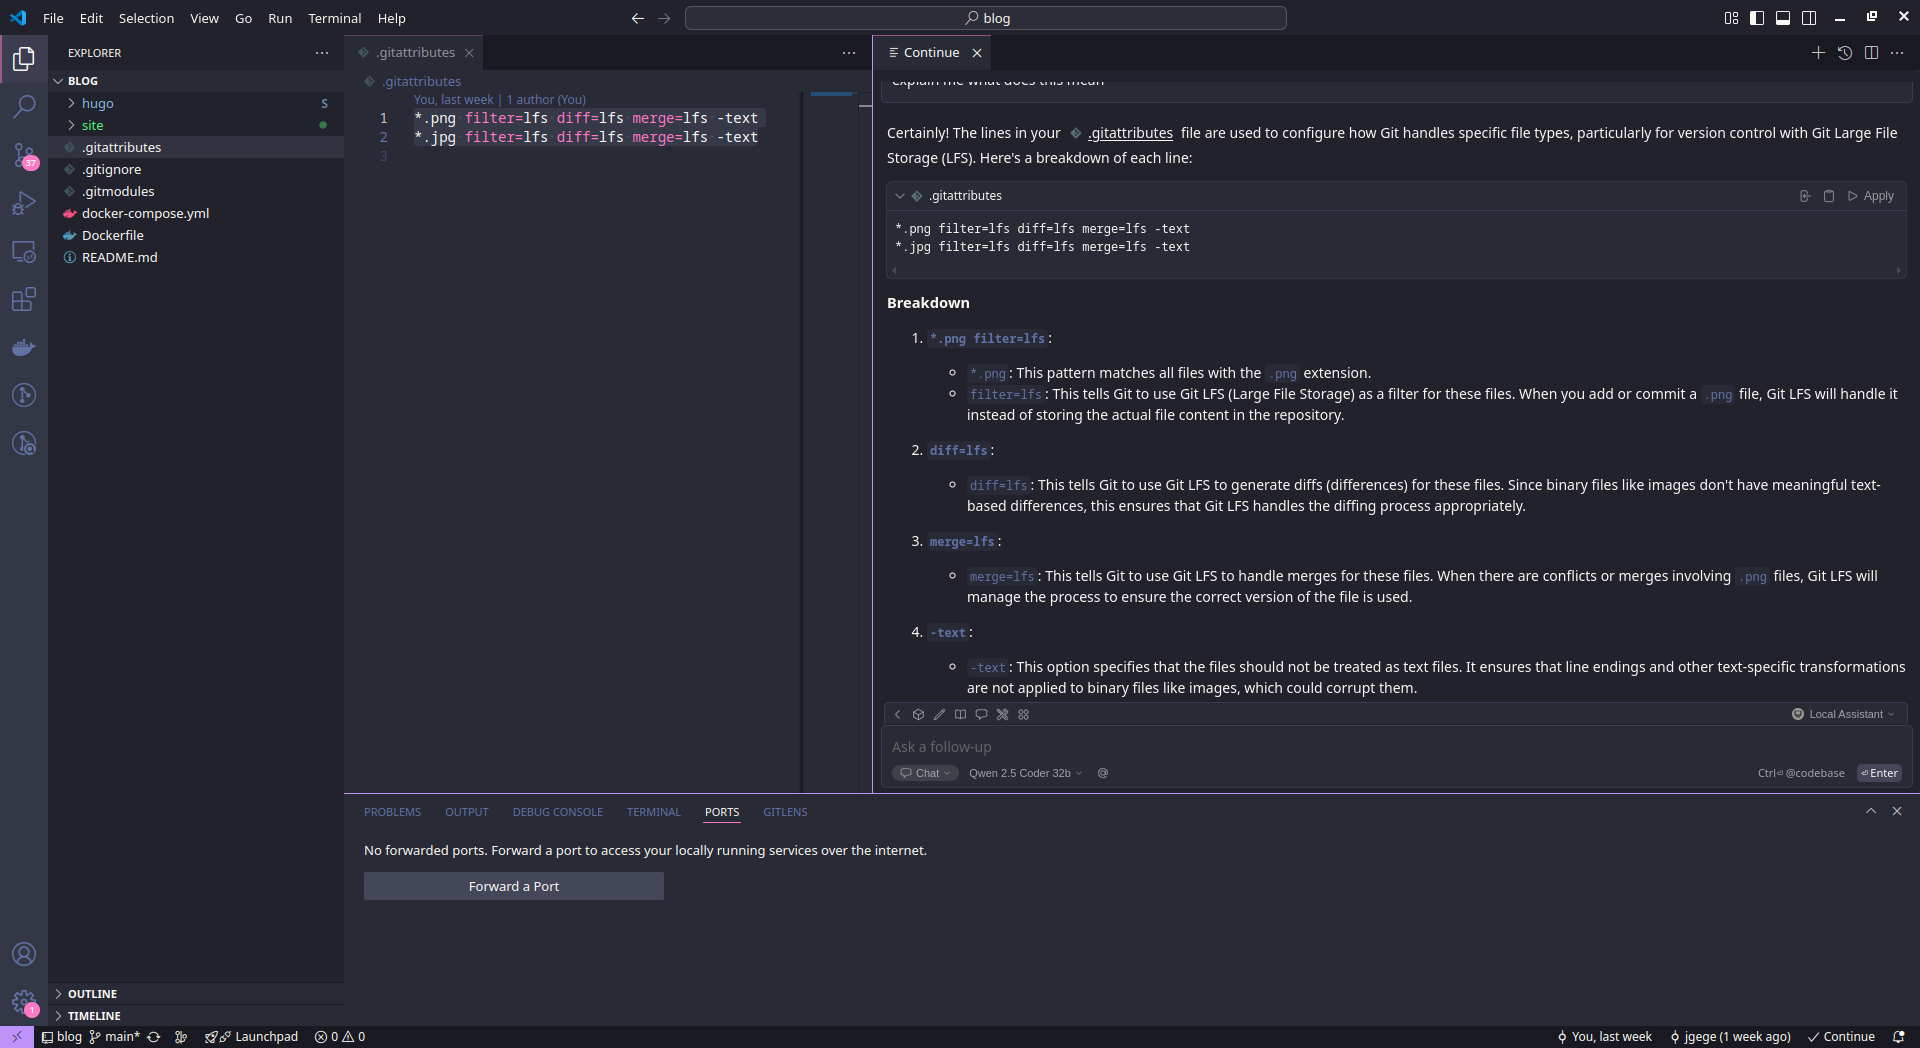The height and width of the screenshot is (1048, 1920).
Task: Click the Accounts icon in activity bar
Action: (24, 954)
